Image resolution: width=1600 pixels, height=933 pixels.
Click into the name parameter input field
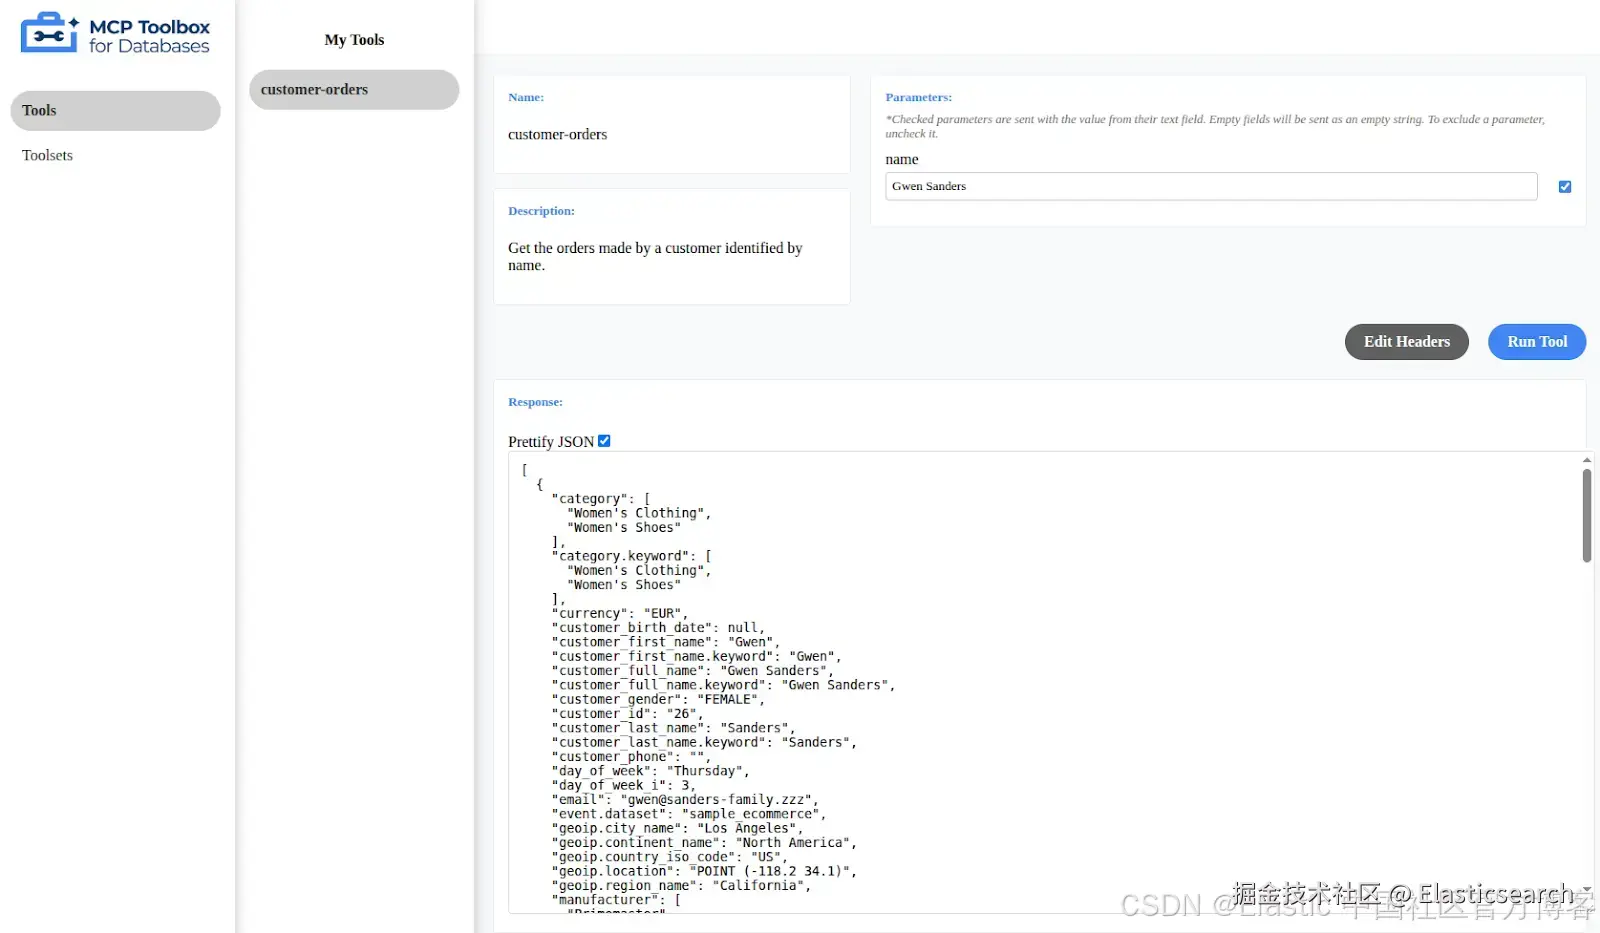pyautogui.click(x=1210, y=187)
